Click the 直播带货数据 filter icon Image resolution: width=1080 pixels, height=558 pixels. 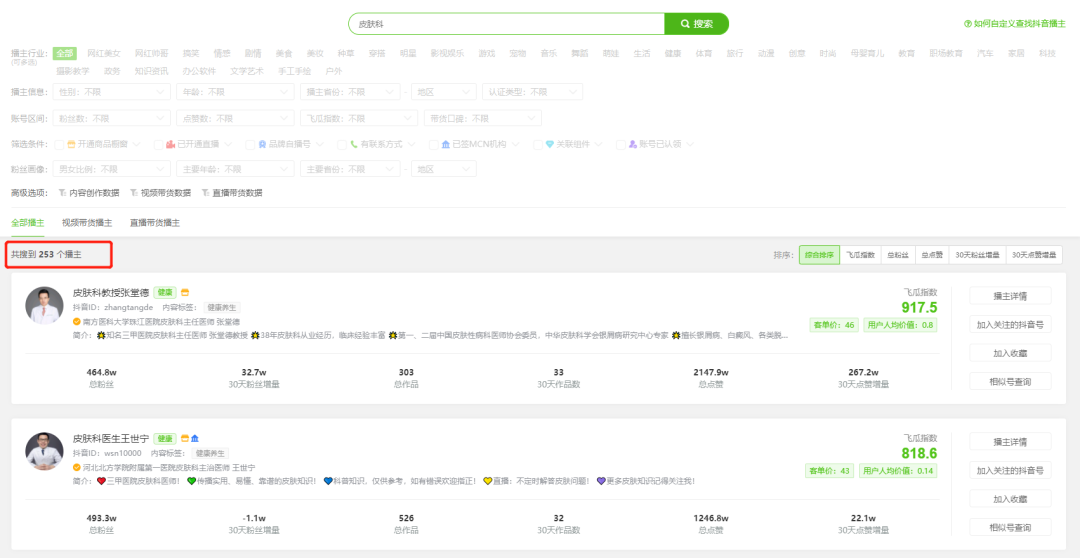point(206,193)
